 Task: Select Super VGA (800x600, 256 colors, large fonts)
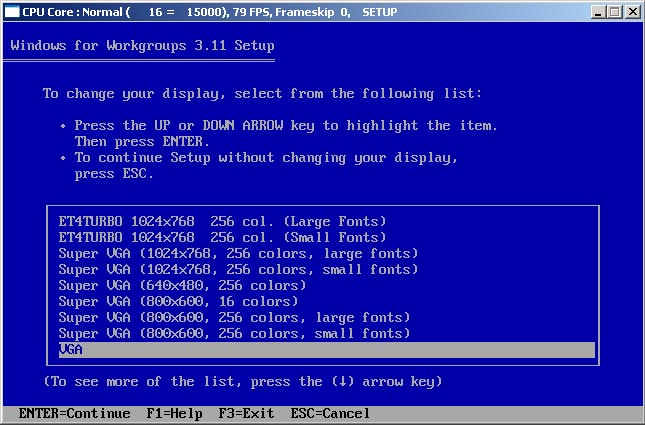coord(234,318)
